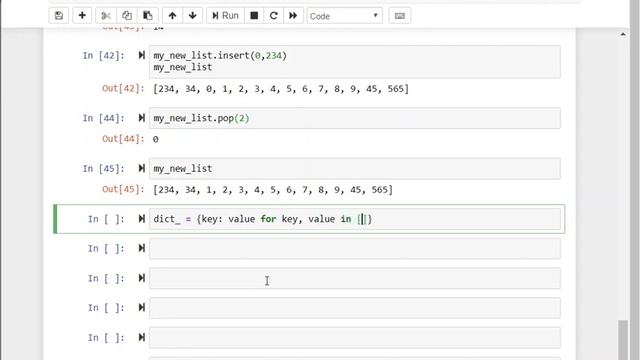This screenshot has height=360, width=640.
Task: Run first empty cell play icon
Action: pos(141,248)
